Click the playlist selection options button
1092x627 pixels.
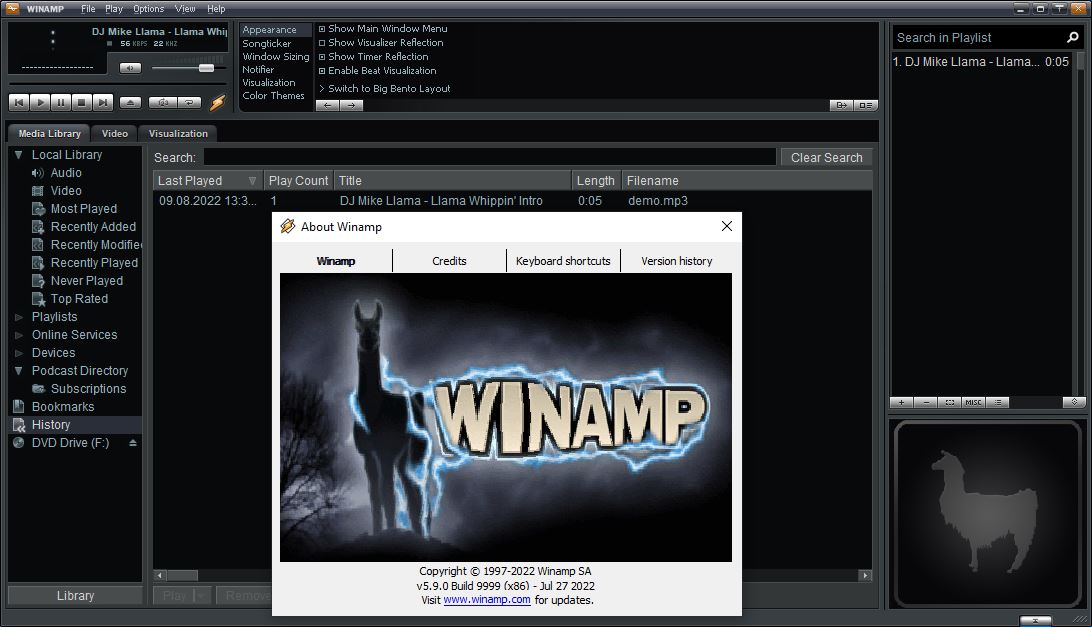pos(949,402)
